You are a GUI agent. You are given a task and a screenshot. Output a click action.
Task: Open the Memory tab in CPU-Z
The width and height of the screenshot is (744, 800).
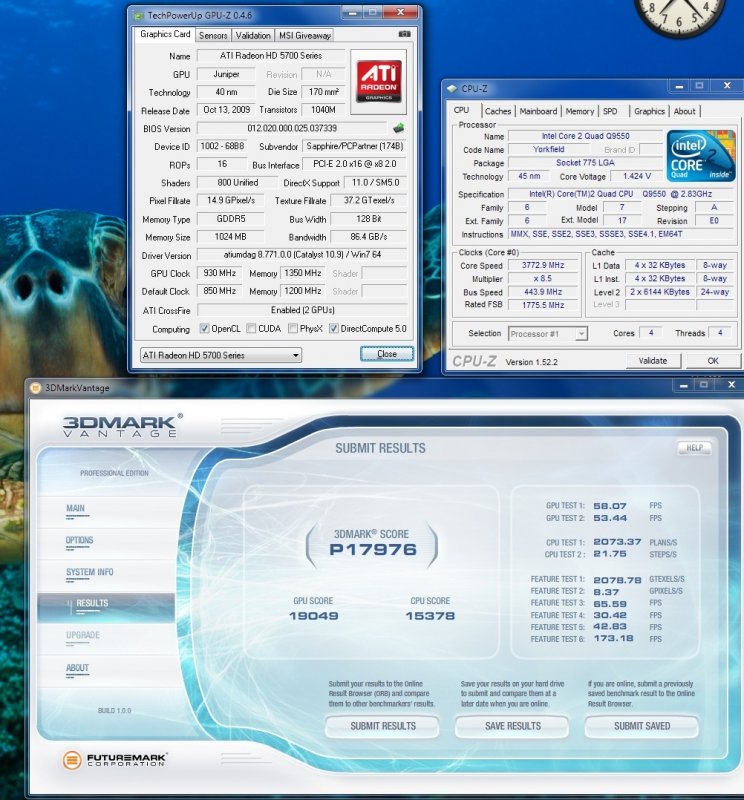tap(580, 111)
